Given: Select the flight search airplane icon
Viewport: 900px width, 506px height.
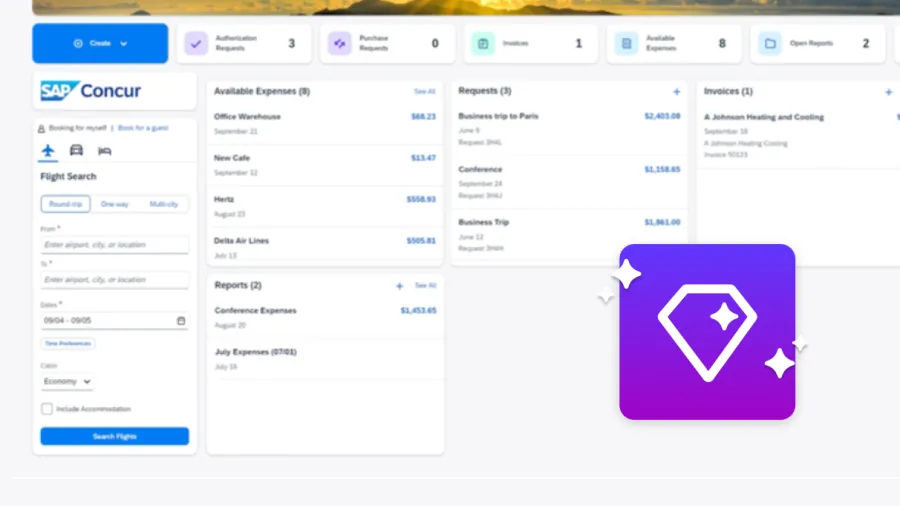Looking at the screenshot, I should click(48, 151).
